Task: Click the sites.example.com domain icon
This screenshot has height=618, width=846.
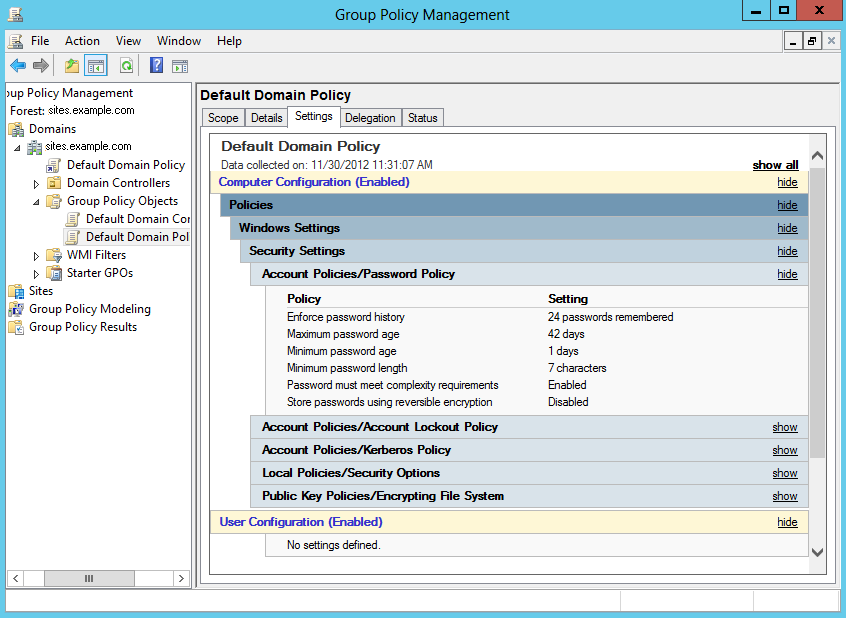Action: pos(35,147)
